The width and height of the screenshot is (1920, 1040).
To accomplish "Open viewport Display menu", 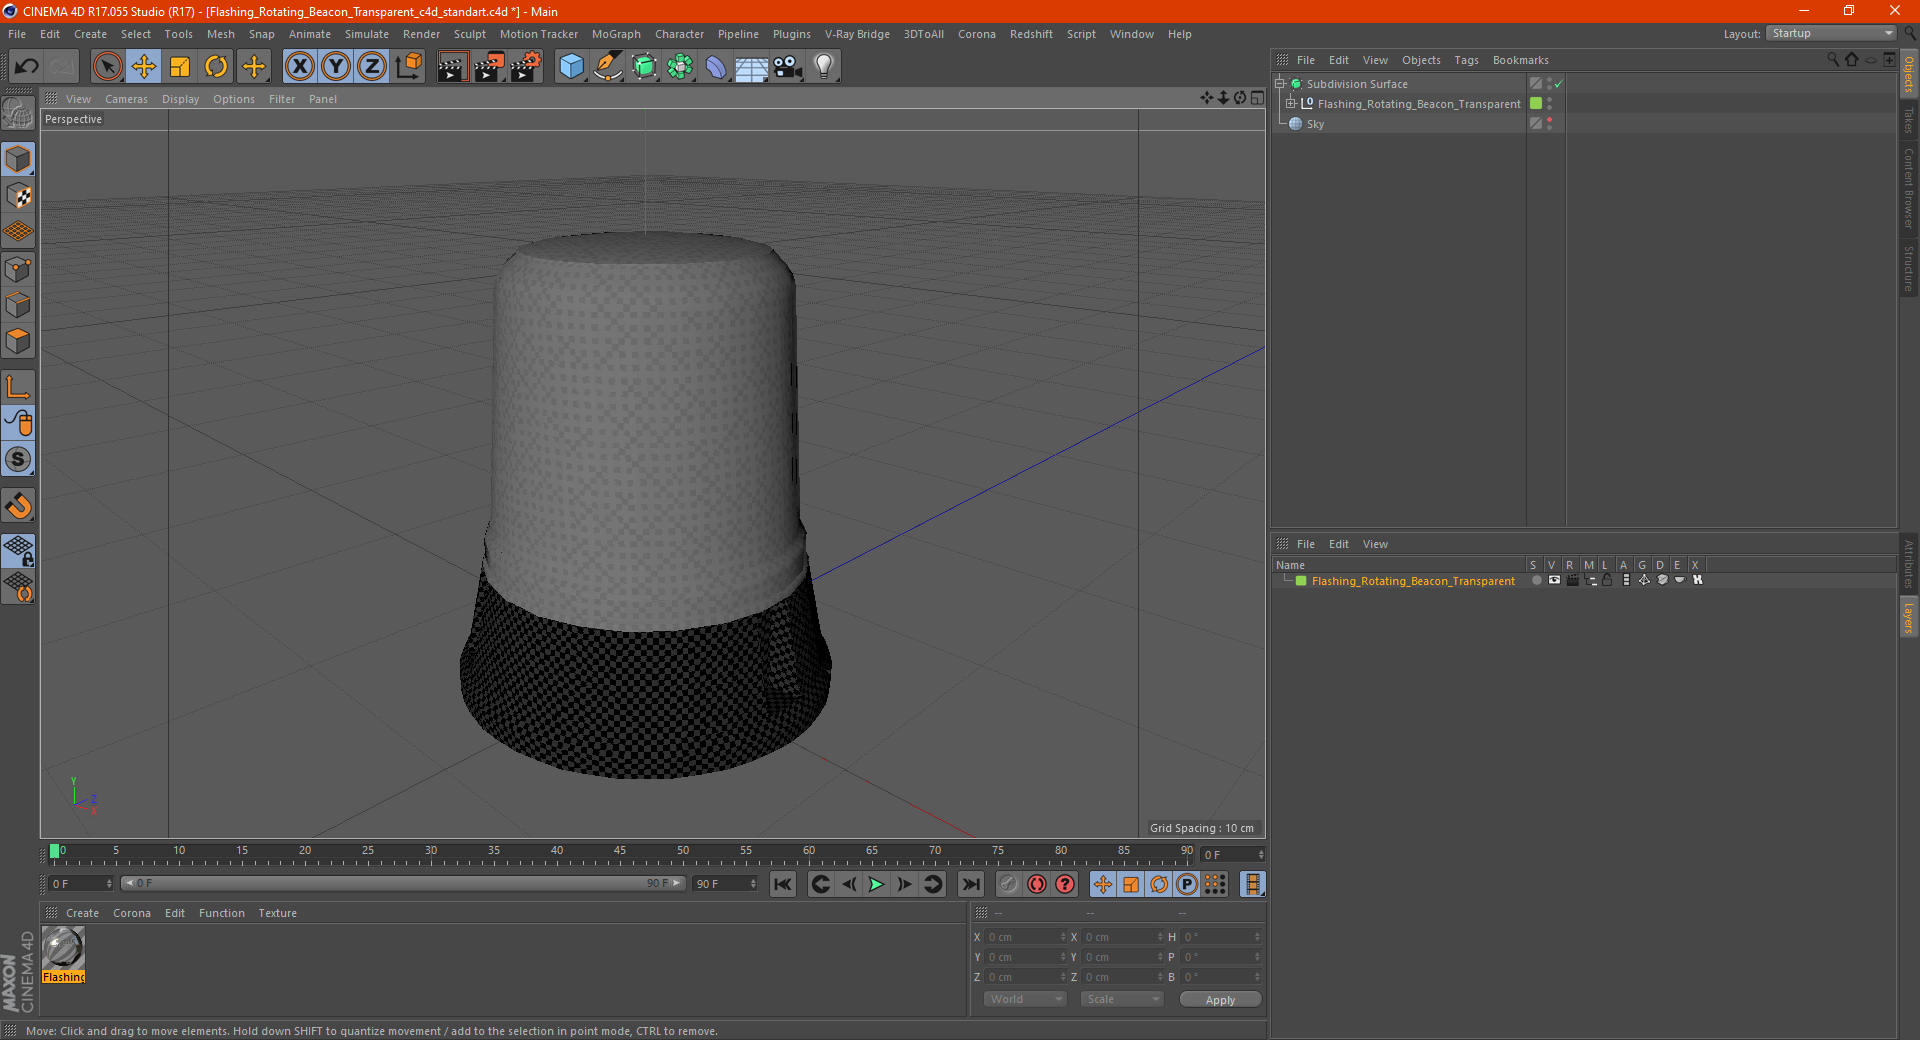I will (180, 99).
